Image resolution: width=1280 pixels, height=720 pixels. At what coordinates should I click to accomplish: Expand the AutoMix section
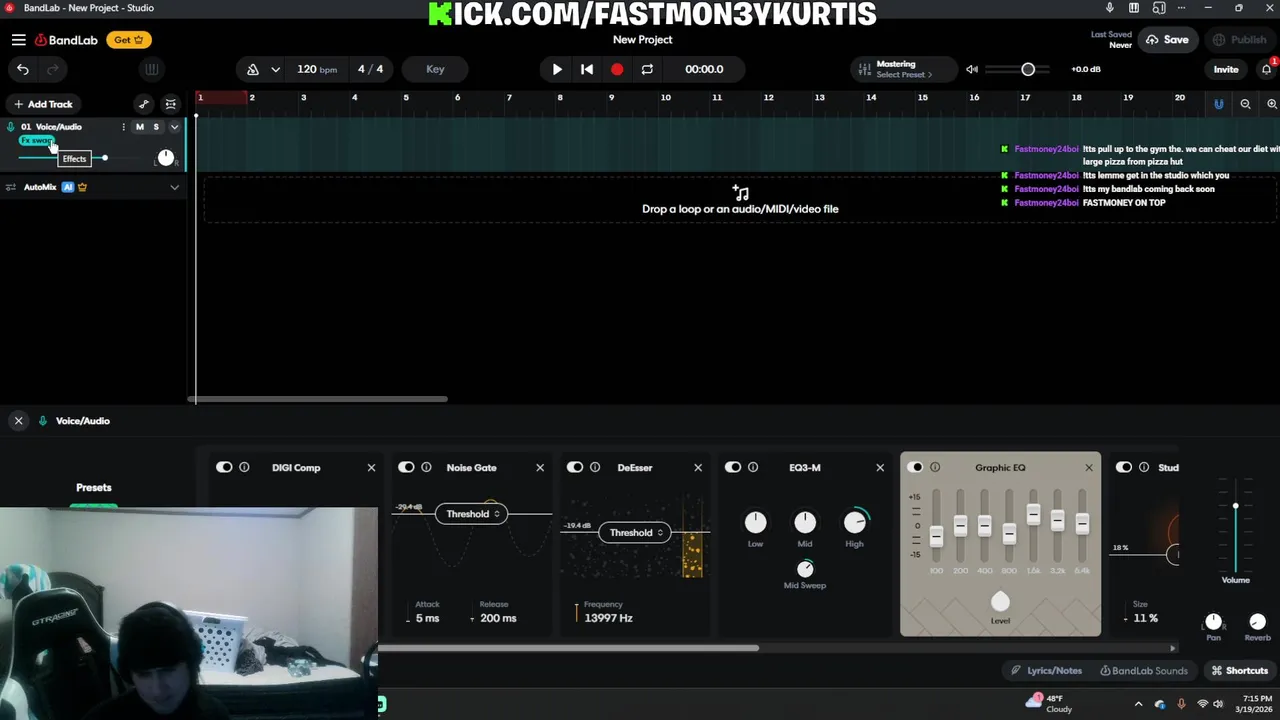pos(174,187)
